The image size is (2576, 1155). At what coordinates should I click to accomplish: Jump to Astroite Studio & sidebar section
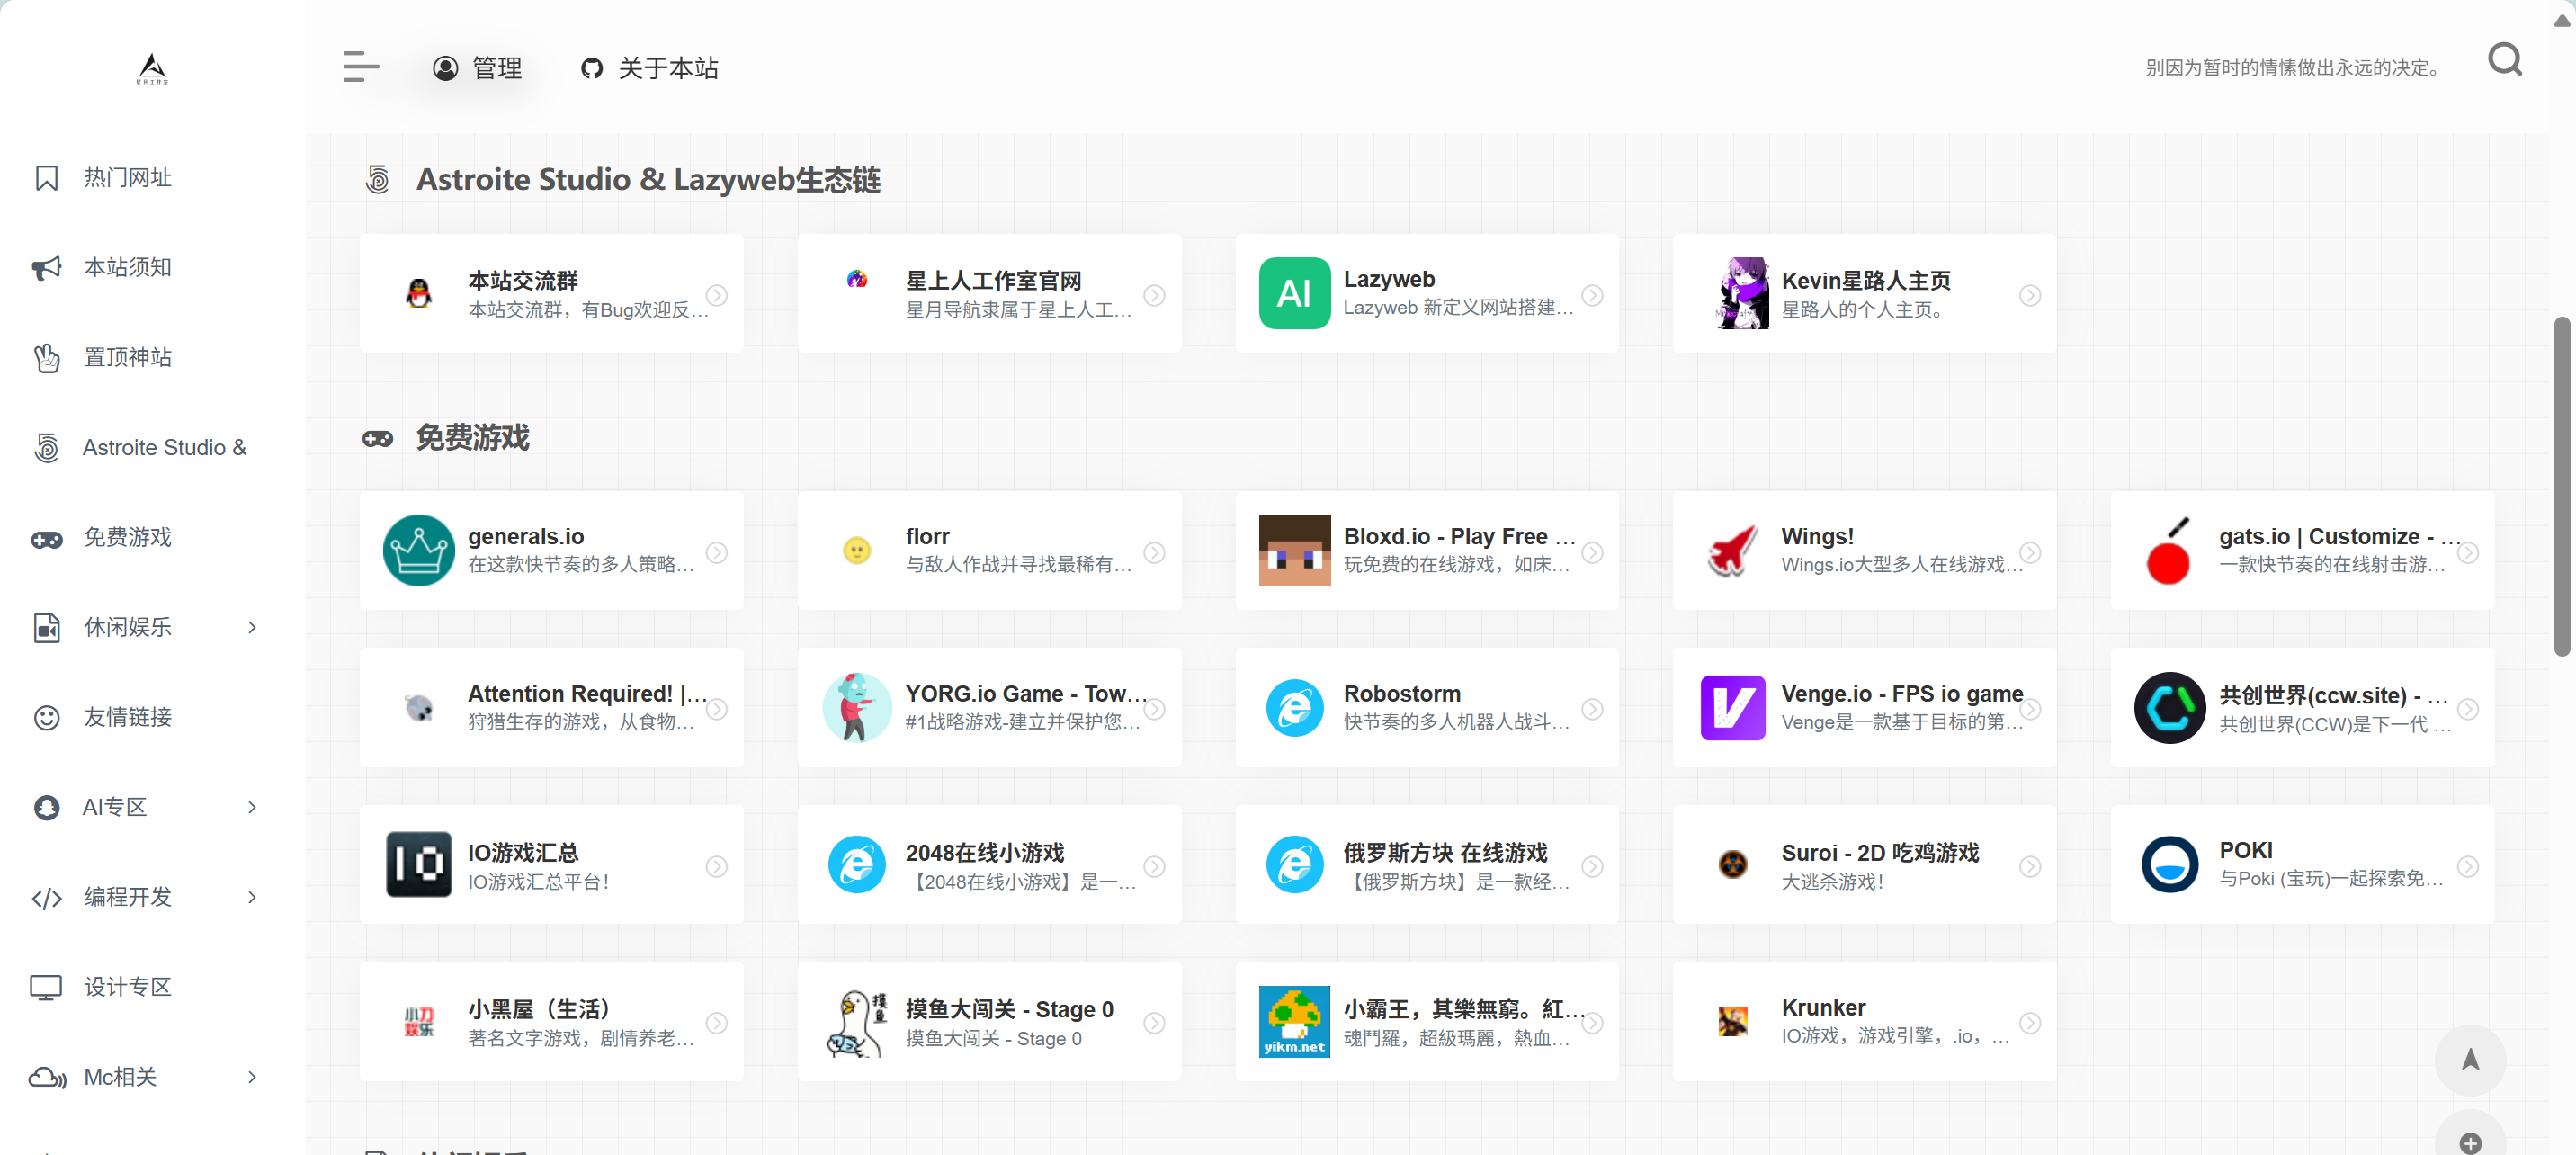pyautogui.click(x=165, y=448)
